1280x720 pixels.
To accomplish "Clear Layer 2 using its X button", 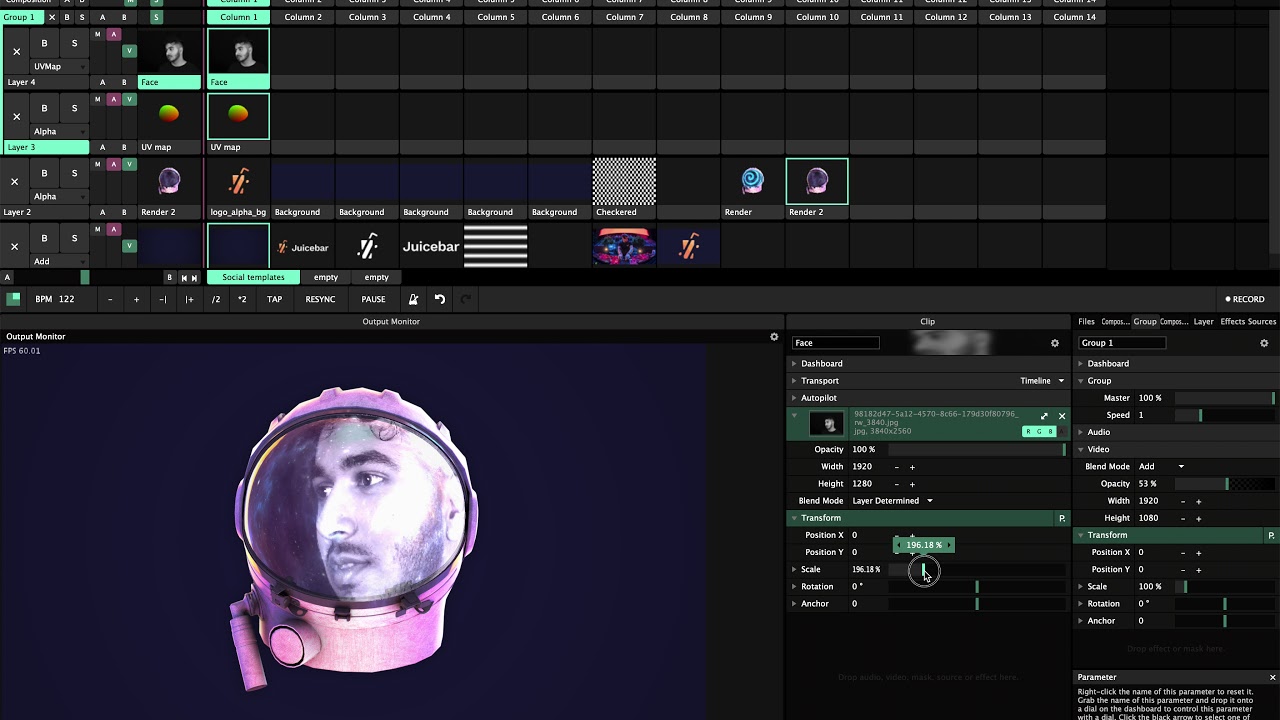I will pos(14,181).
